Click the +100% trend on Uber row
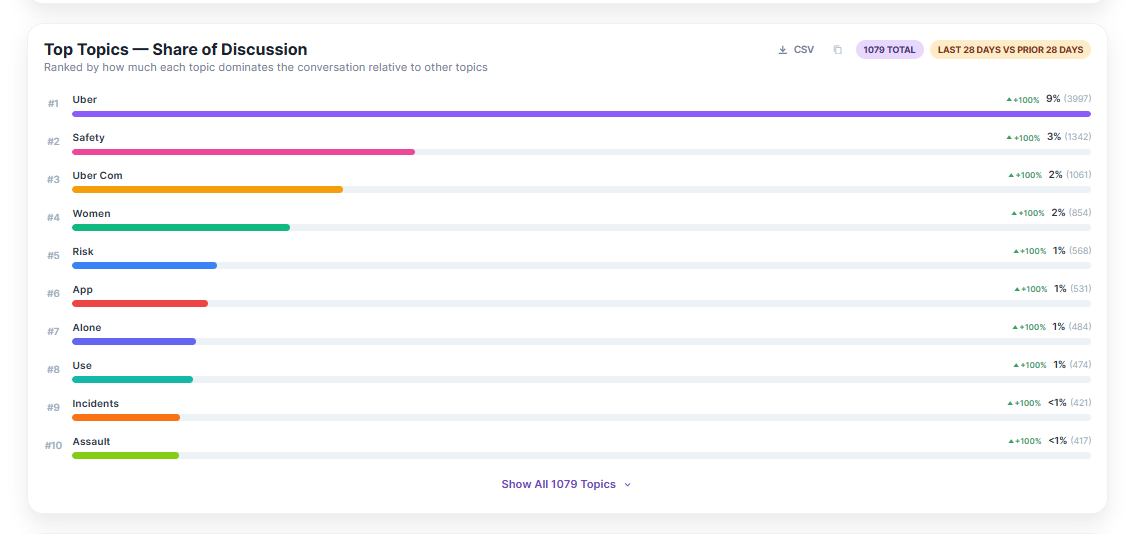This screenshot has height=534, width=1140. 1023,100
